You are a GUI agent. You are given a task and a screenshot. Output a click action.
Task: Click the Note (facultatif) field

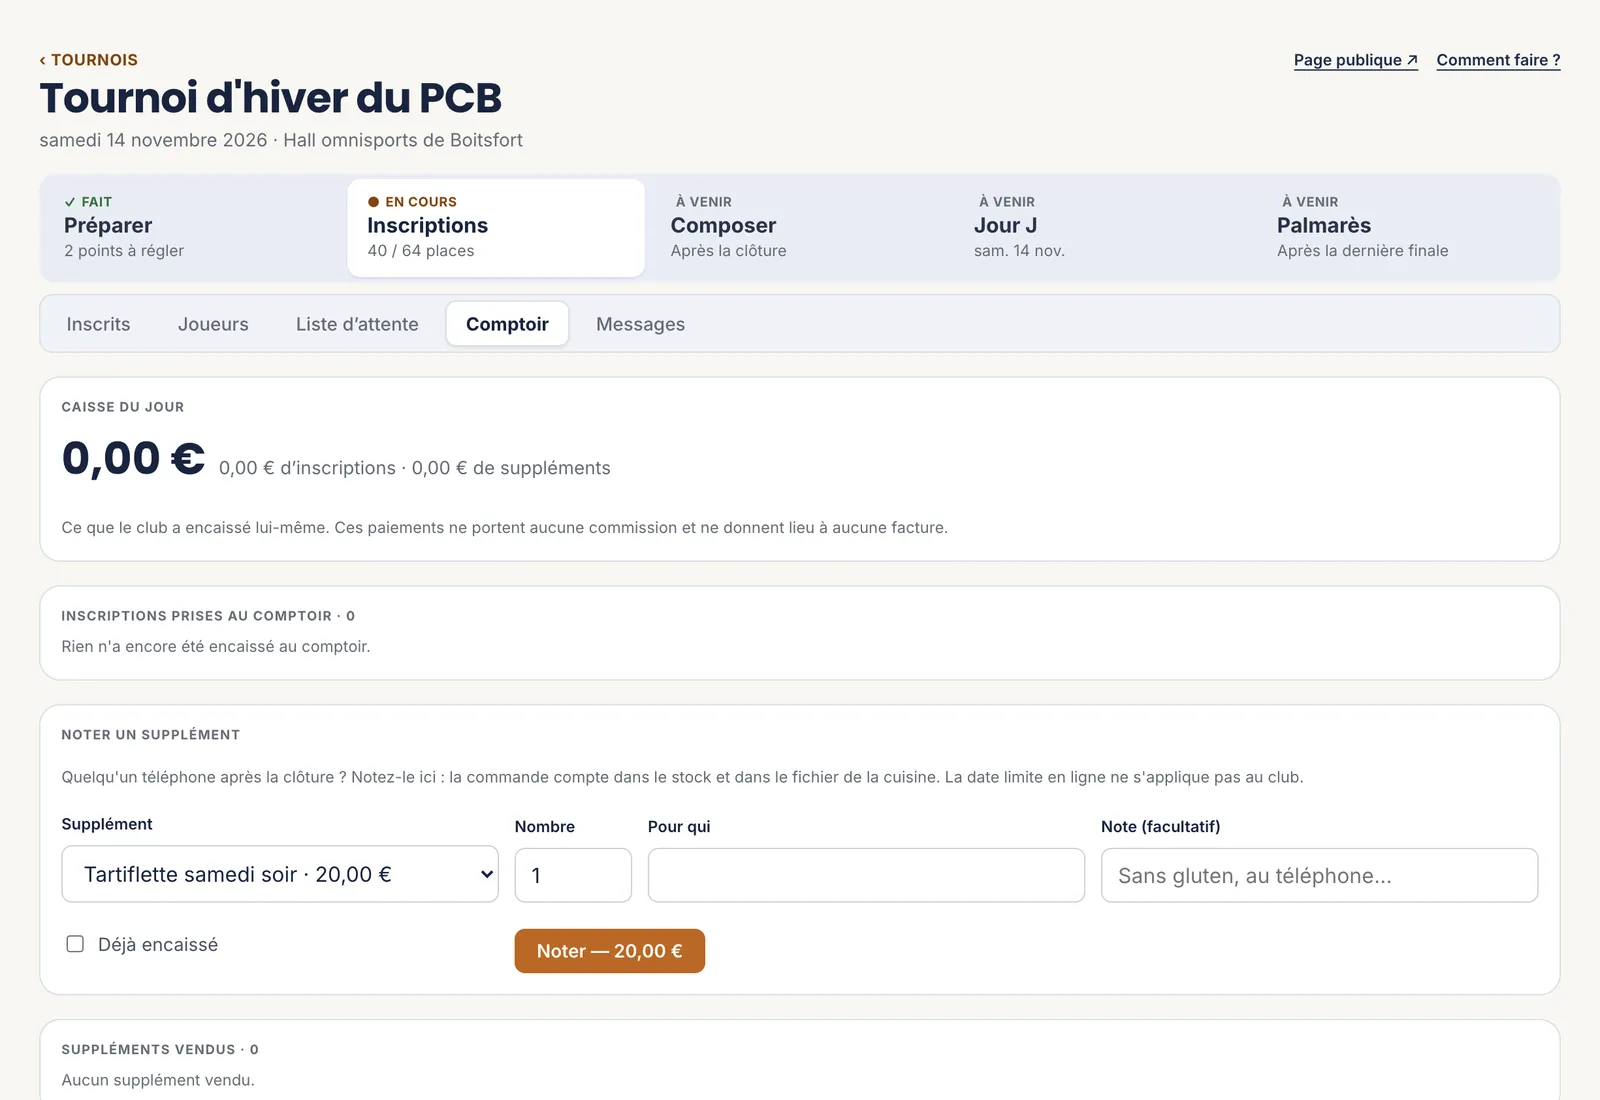(x=1319, y=875)
